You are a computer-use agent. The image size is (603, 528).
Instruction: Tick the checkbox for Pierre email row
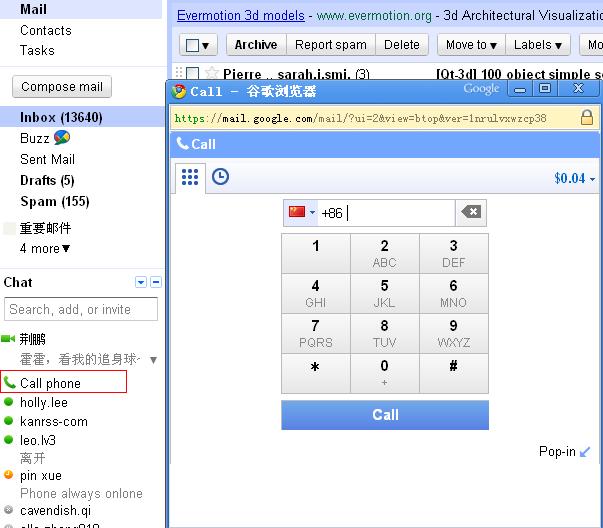192,73
